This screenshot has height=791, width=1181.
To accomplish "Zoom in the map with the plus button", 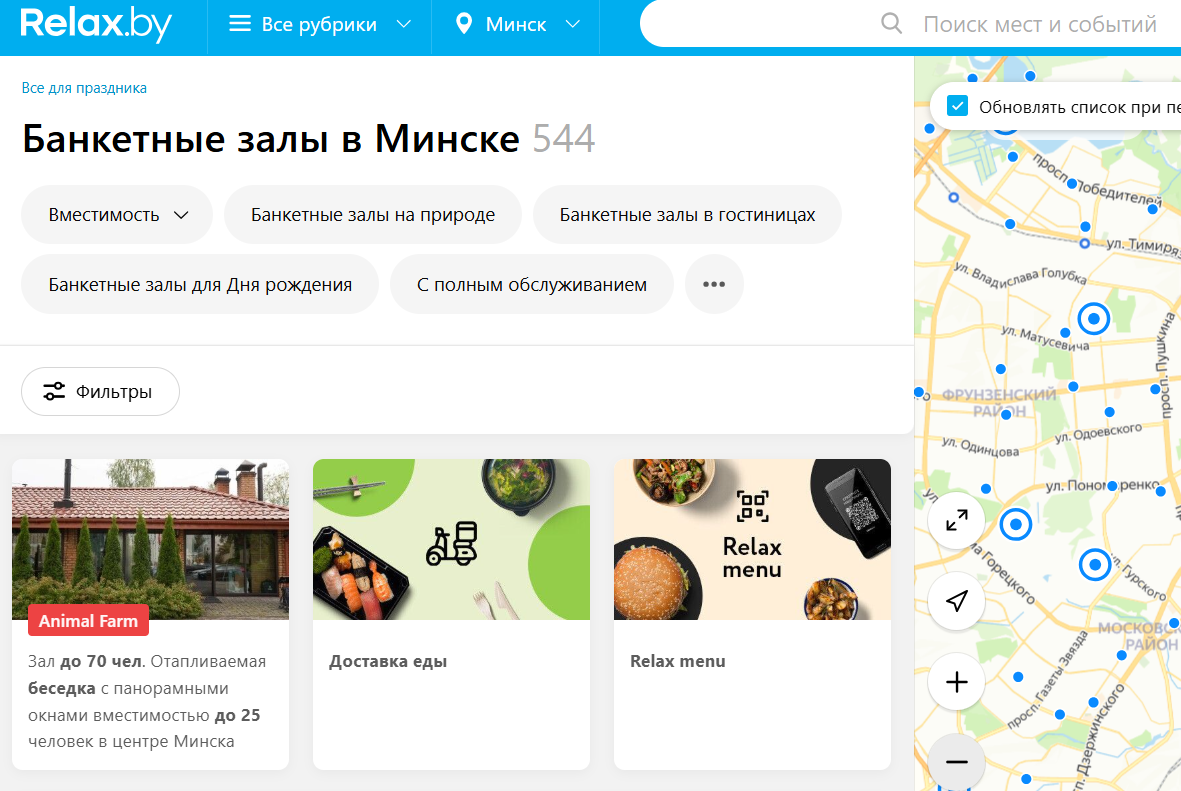I will 957,683.
